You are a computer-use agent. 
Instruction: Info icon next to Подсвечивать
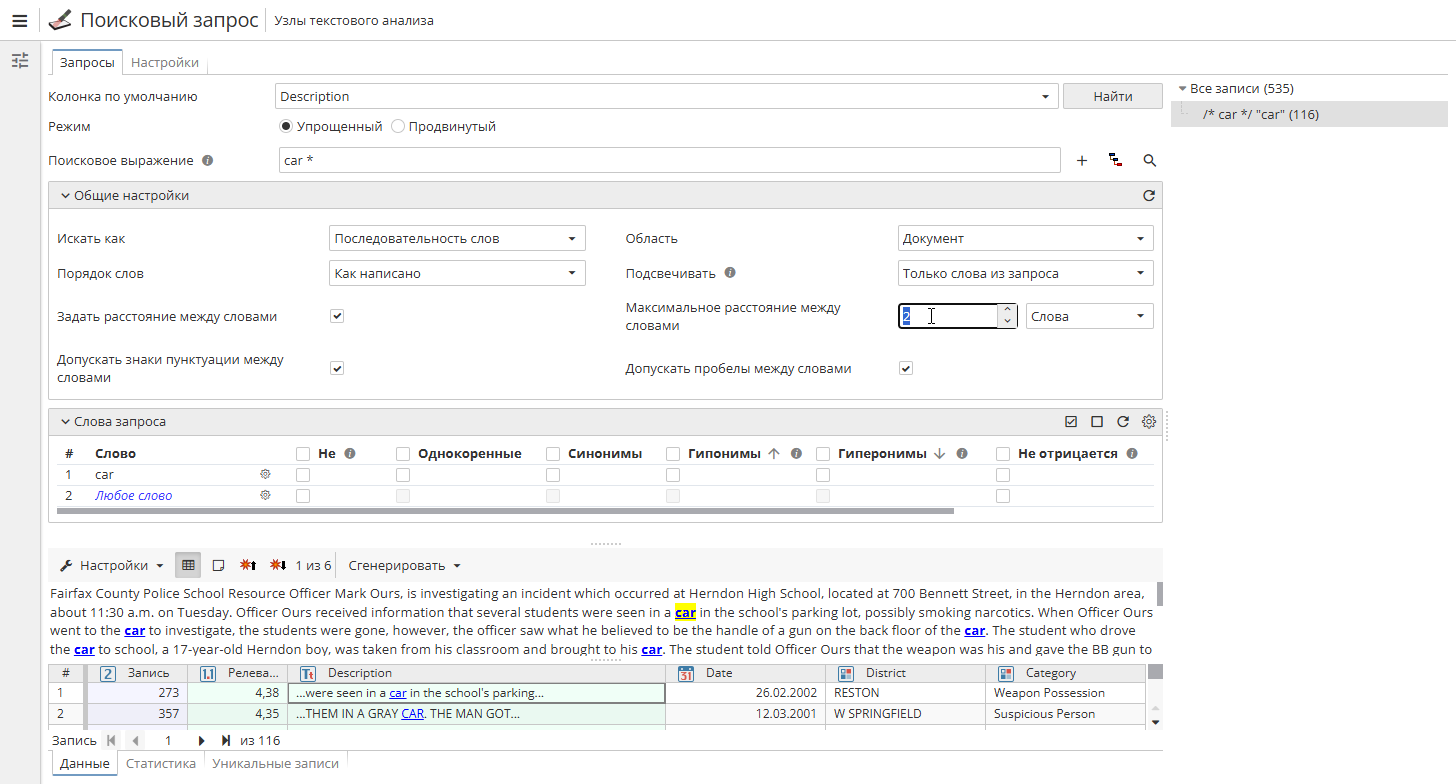pyautogui.click(x=730, y=273)
